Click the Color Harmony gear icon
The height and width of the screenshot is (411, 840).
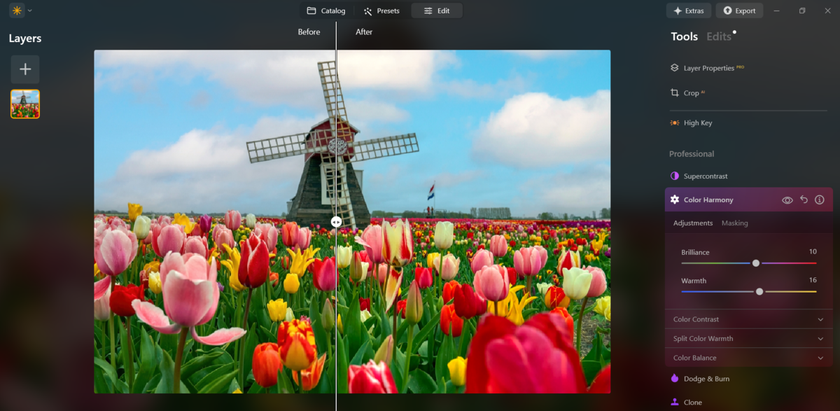[x=674, y=199]
